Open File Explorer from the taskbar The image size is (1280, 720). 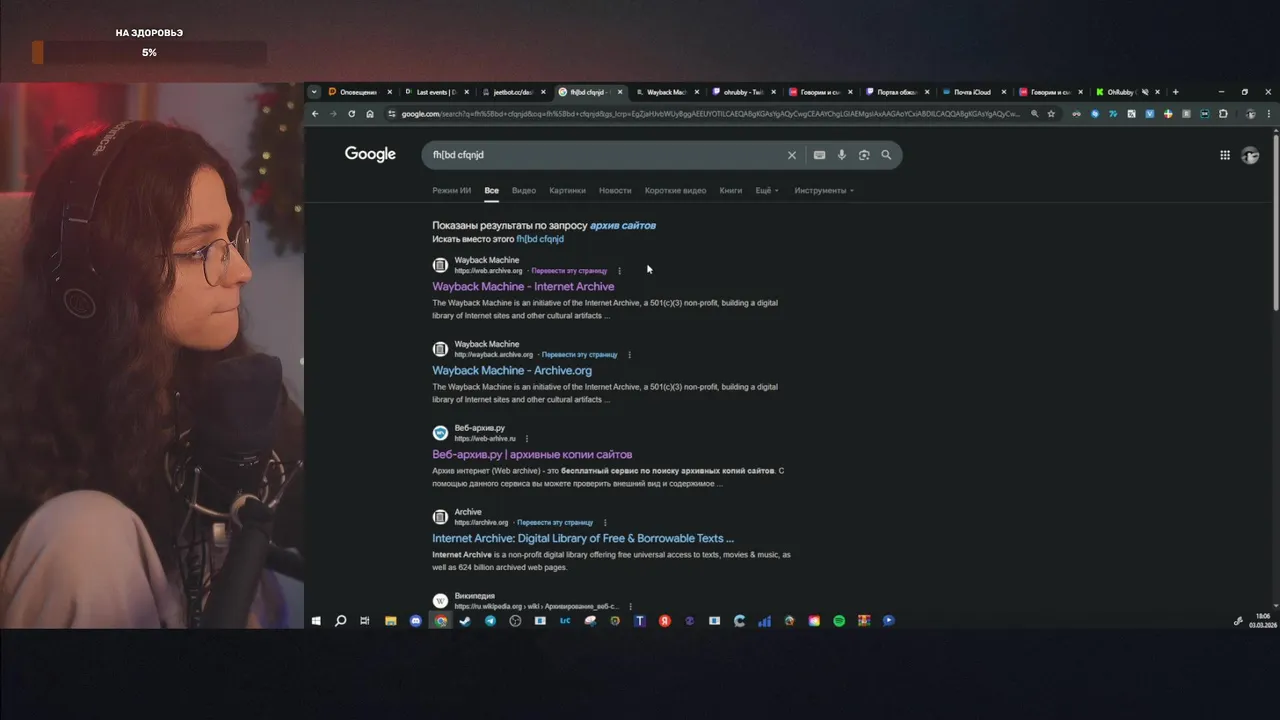(x=391, y=621)
